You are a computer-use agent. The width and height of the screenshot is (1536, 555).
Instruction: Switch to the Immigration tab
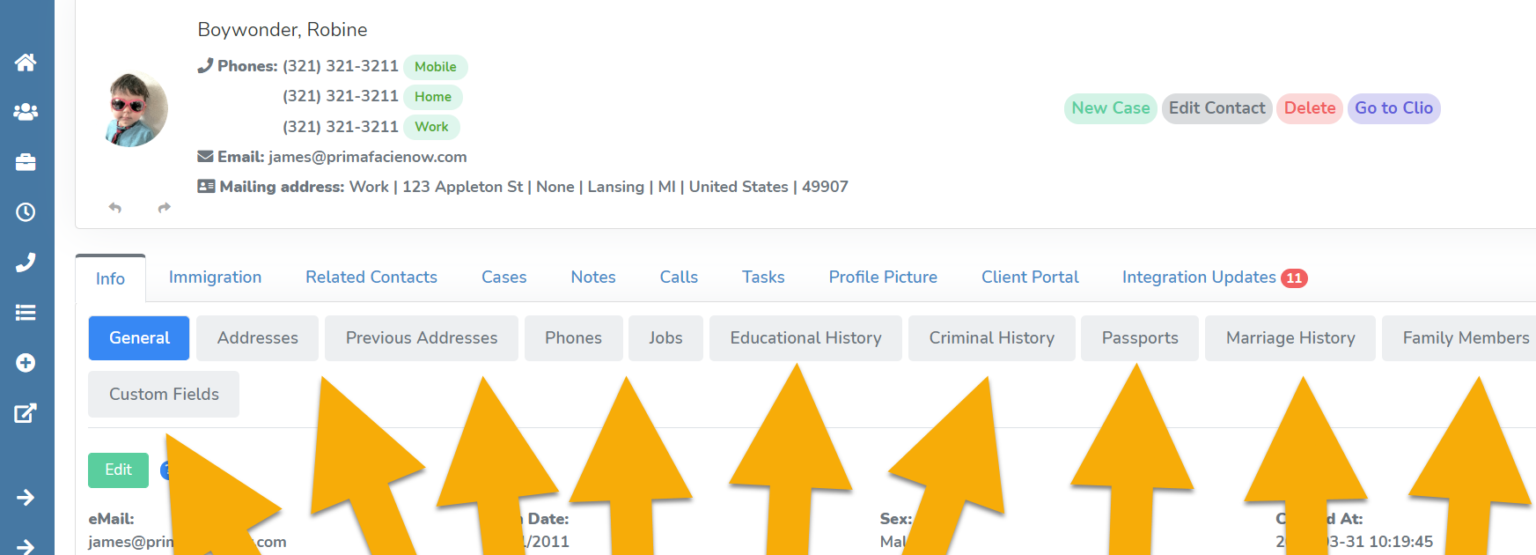(215, 277)
